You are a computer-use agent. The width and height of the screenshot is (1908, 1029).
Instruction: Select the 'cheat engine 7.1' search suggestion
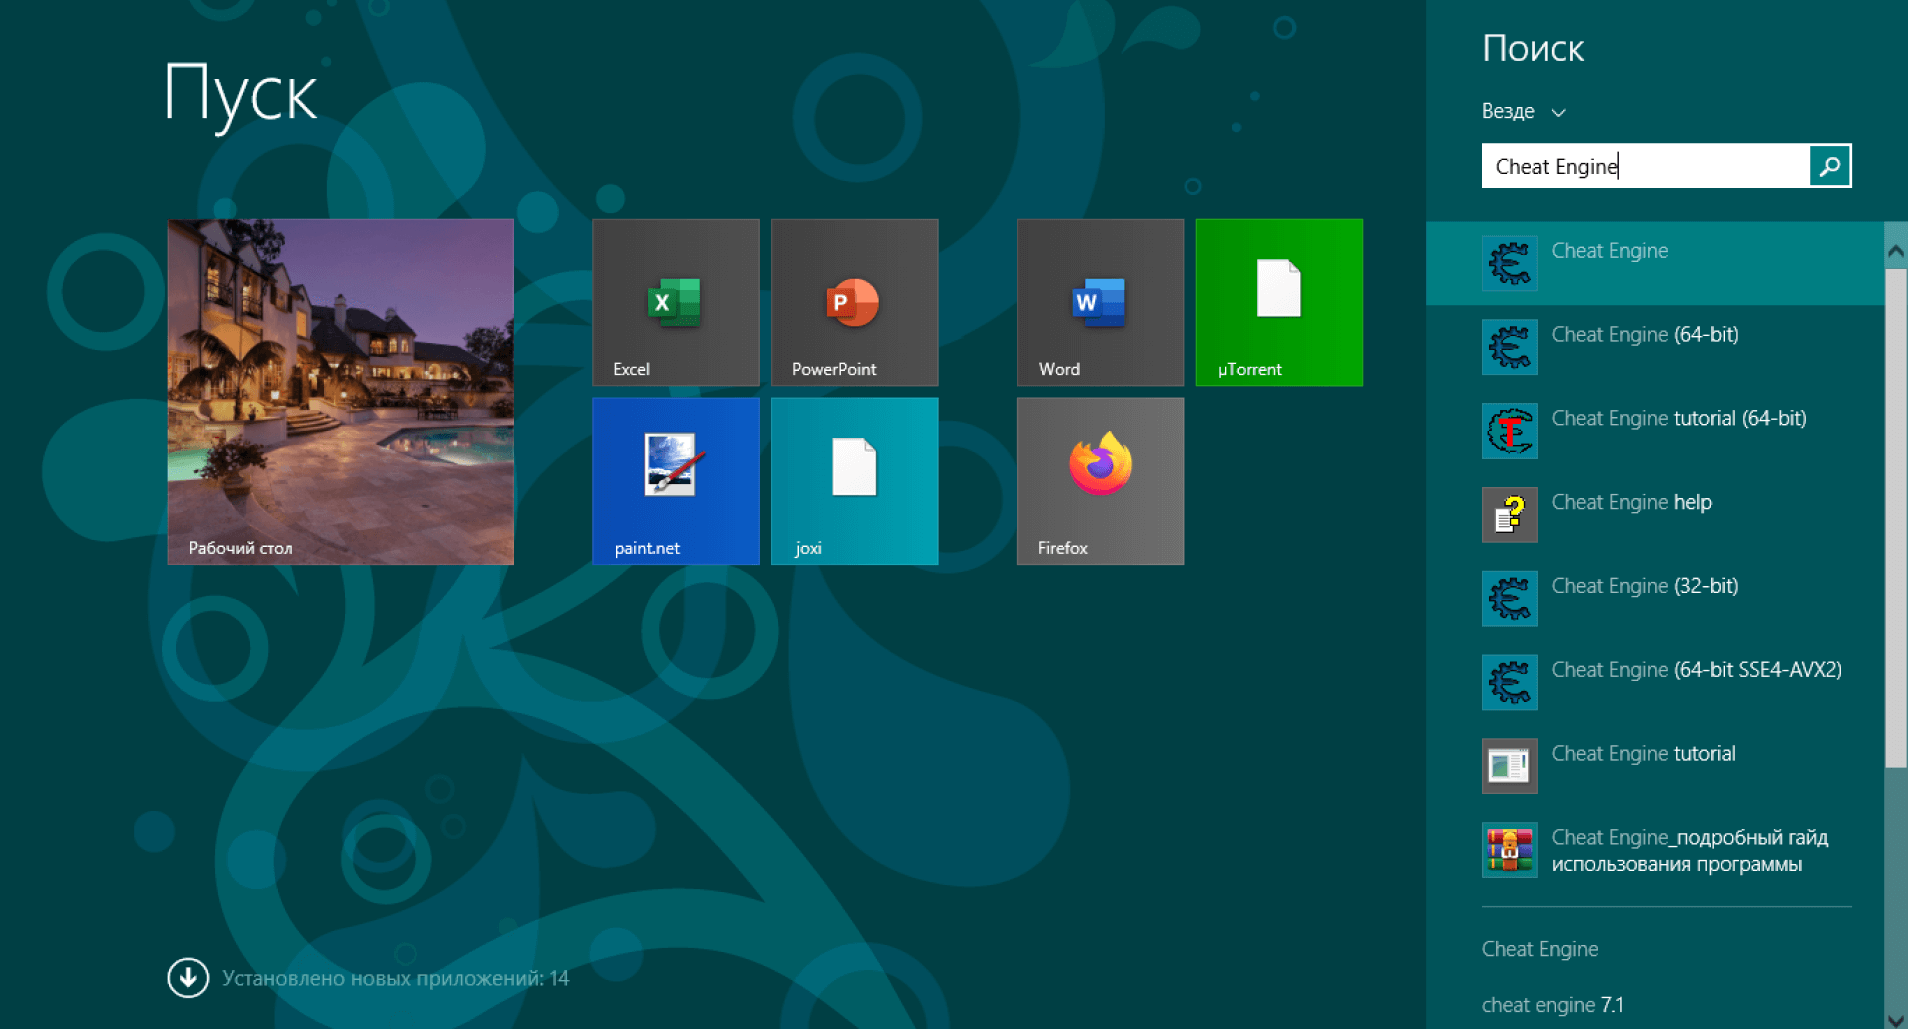pyautogui.click(x=1552, y=1004)
